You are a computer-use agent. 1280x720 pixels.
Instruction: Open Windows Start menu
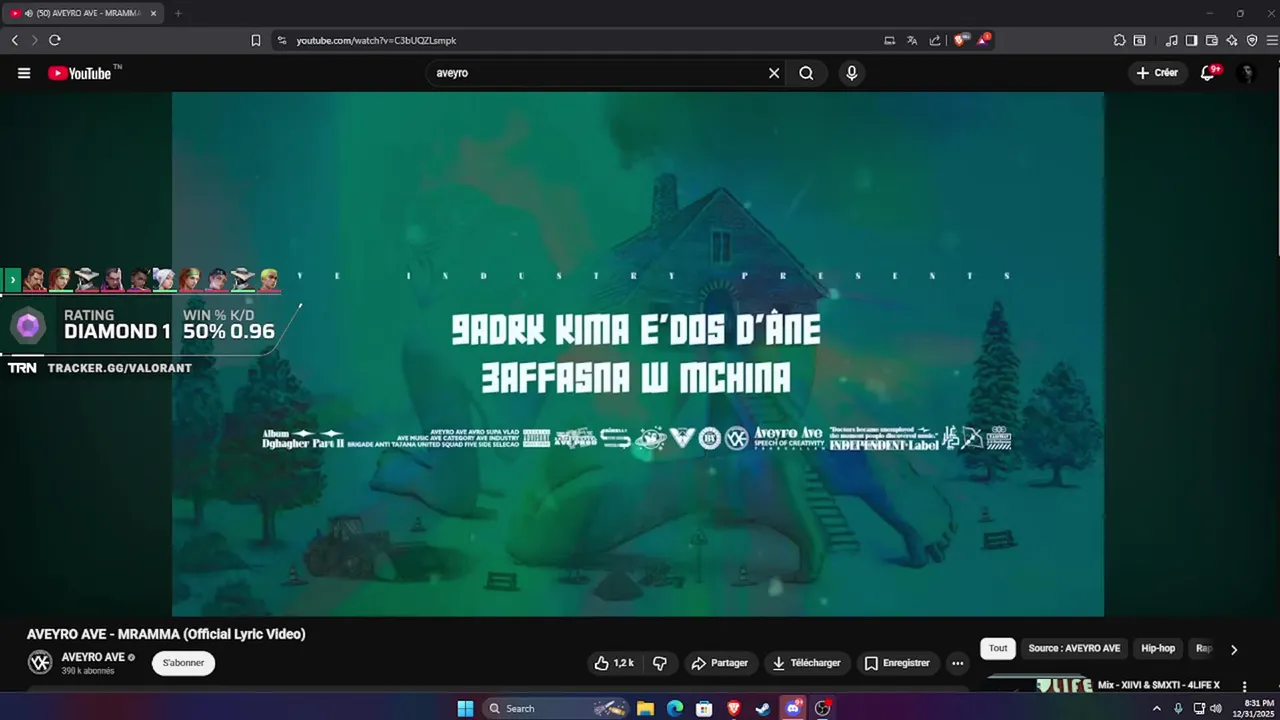point(465,708)
